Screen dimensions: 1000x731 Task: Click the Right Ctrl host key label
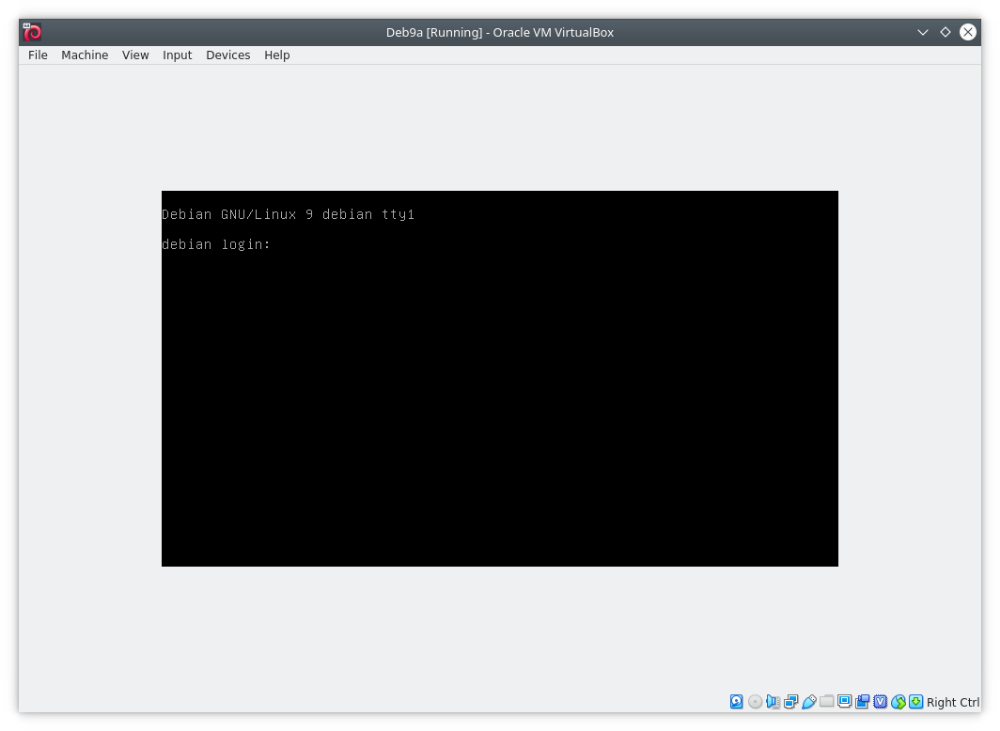953,702
